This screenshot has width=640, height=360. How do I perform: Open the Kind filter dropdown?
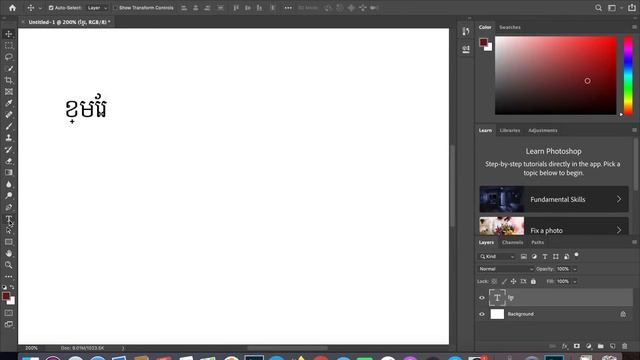click(497, 256)
